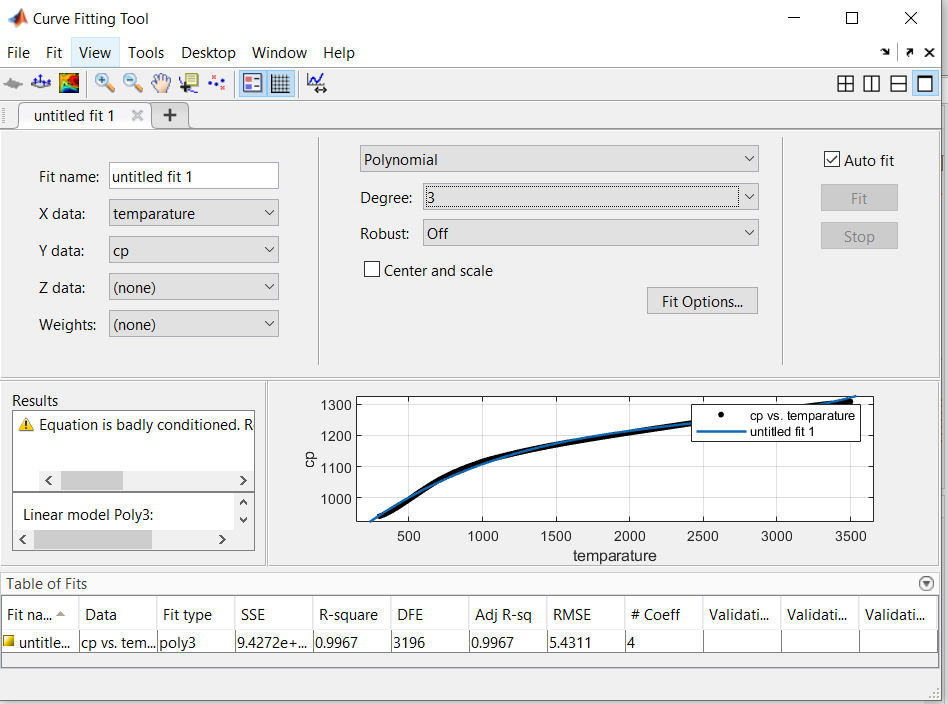Select the Zoom Out tool
This screenshot has width=948, height=704.
133,83
